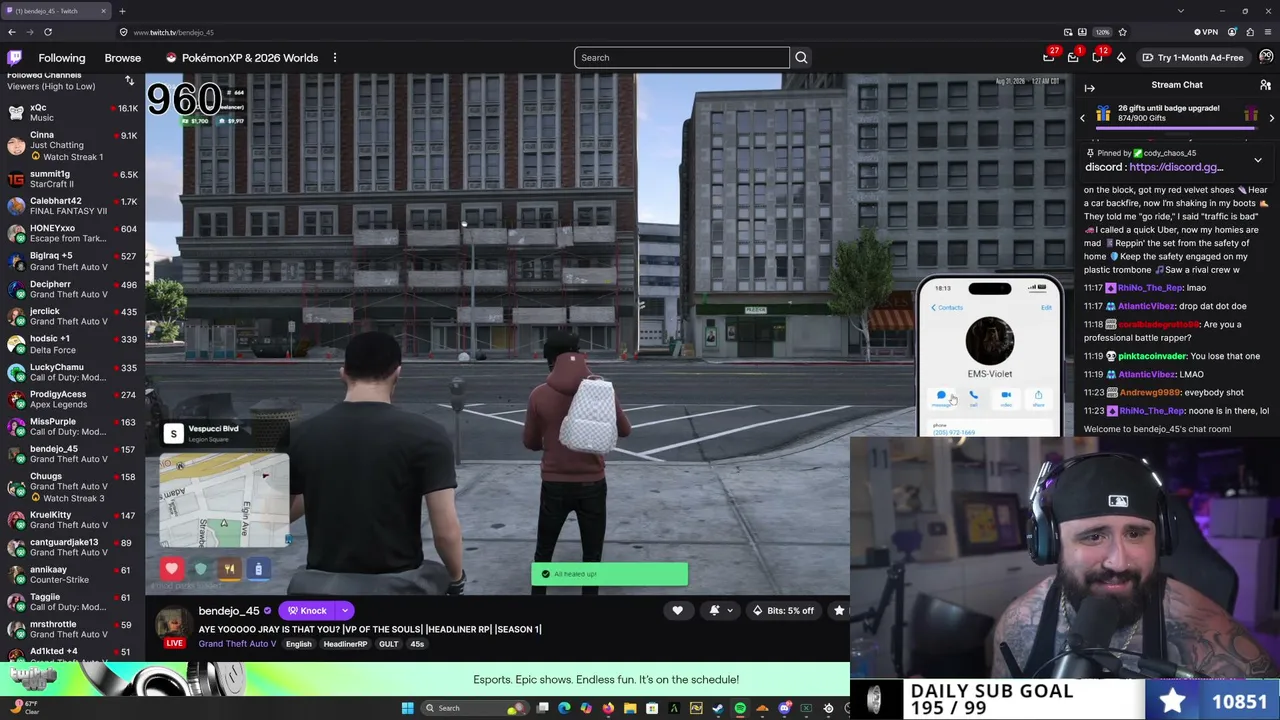Click the browser address bar URL
Image resolution: width=1280 pixels, height=720 pixels.
[x=174, y=32]
